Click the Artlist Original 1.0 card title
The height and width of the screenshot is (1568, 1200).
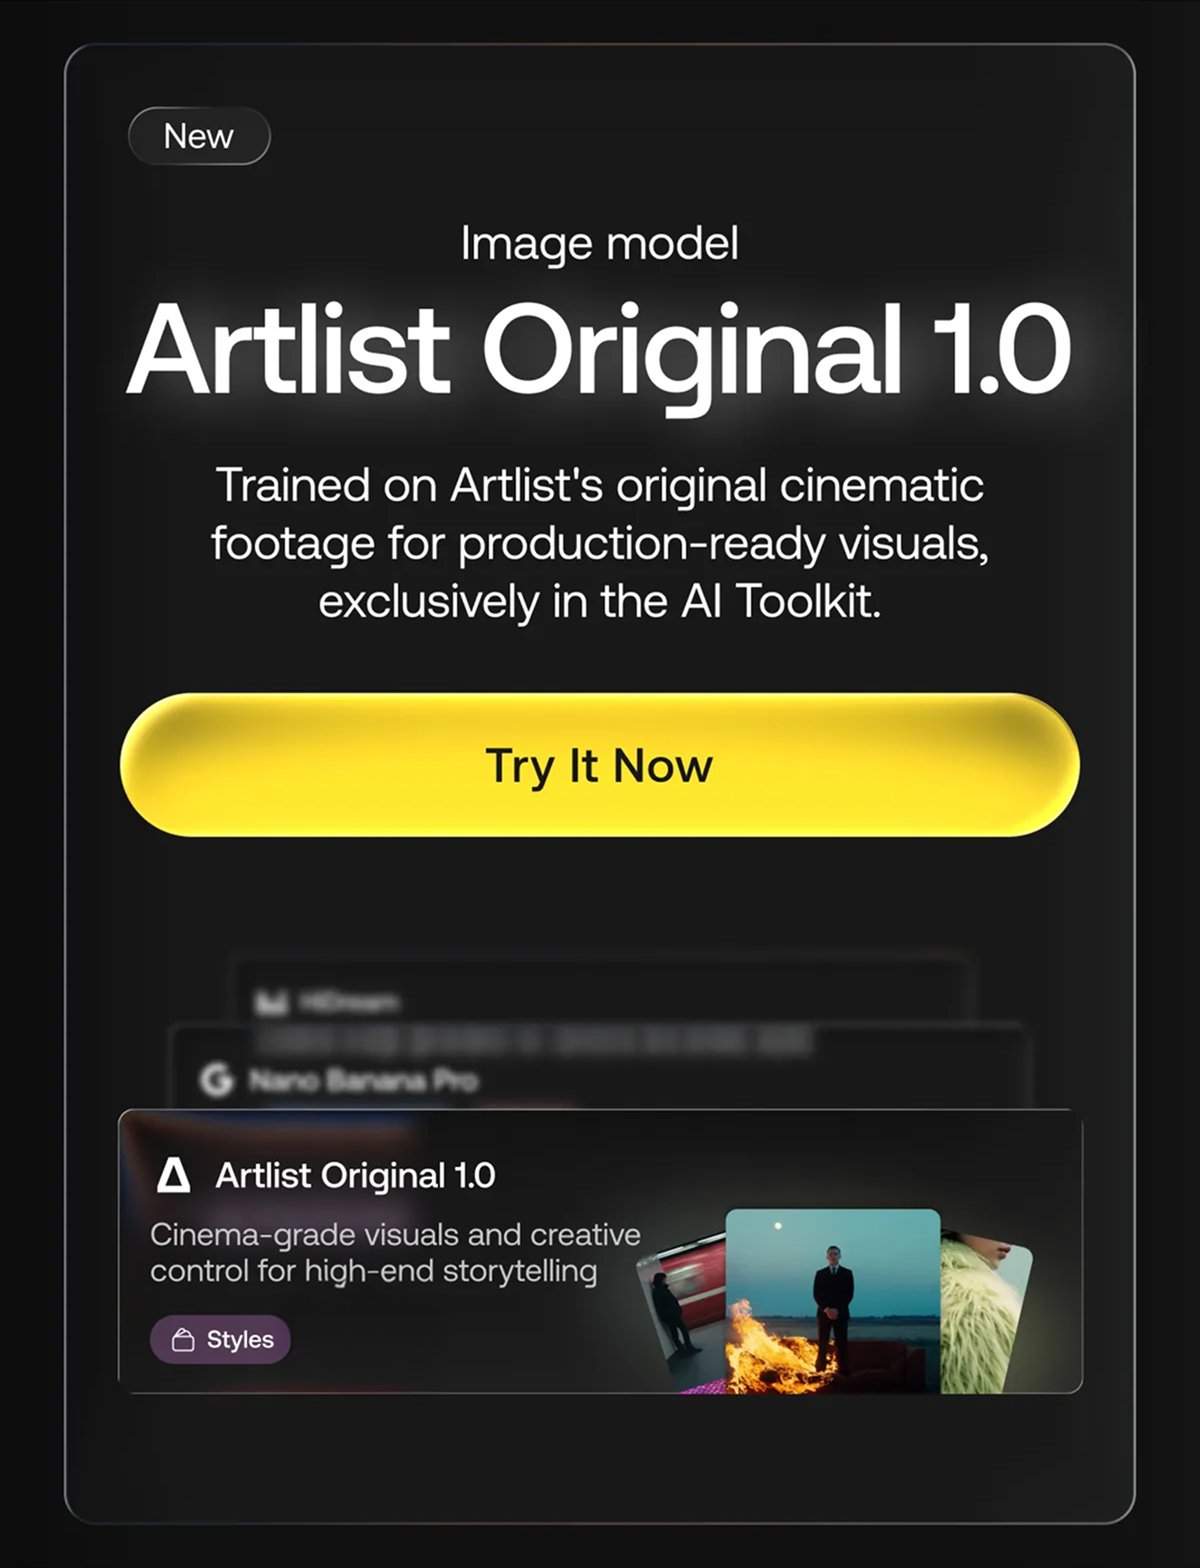[356, 1176]
